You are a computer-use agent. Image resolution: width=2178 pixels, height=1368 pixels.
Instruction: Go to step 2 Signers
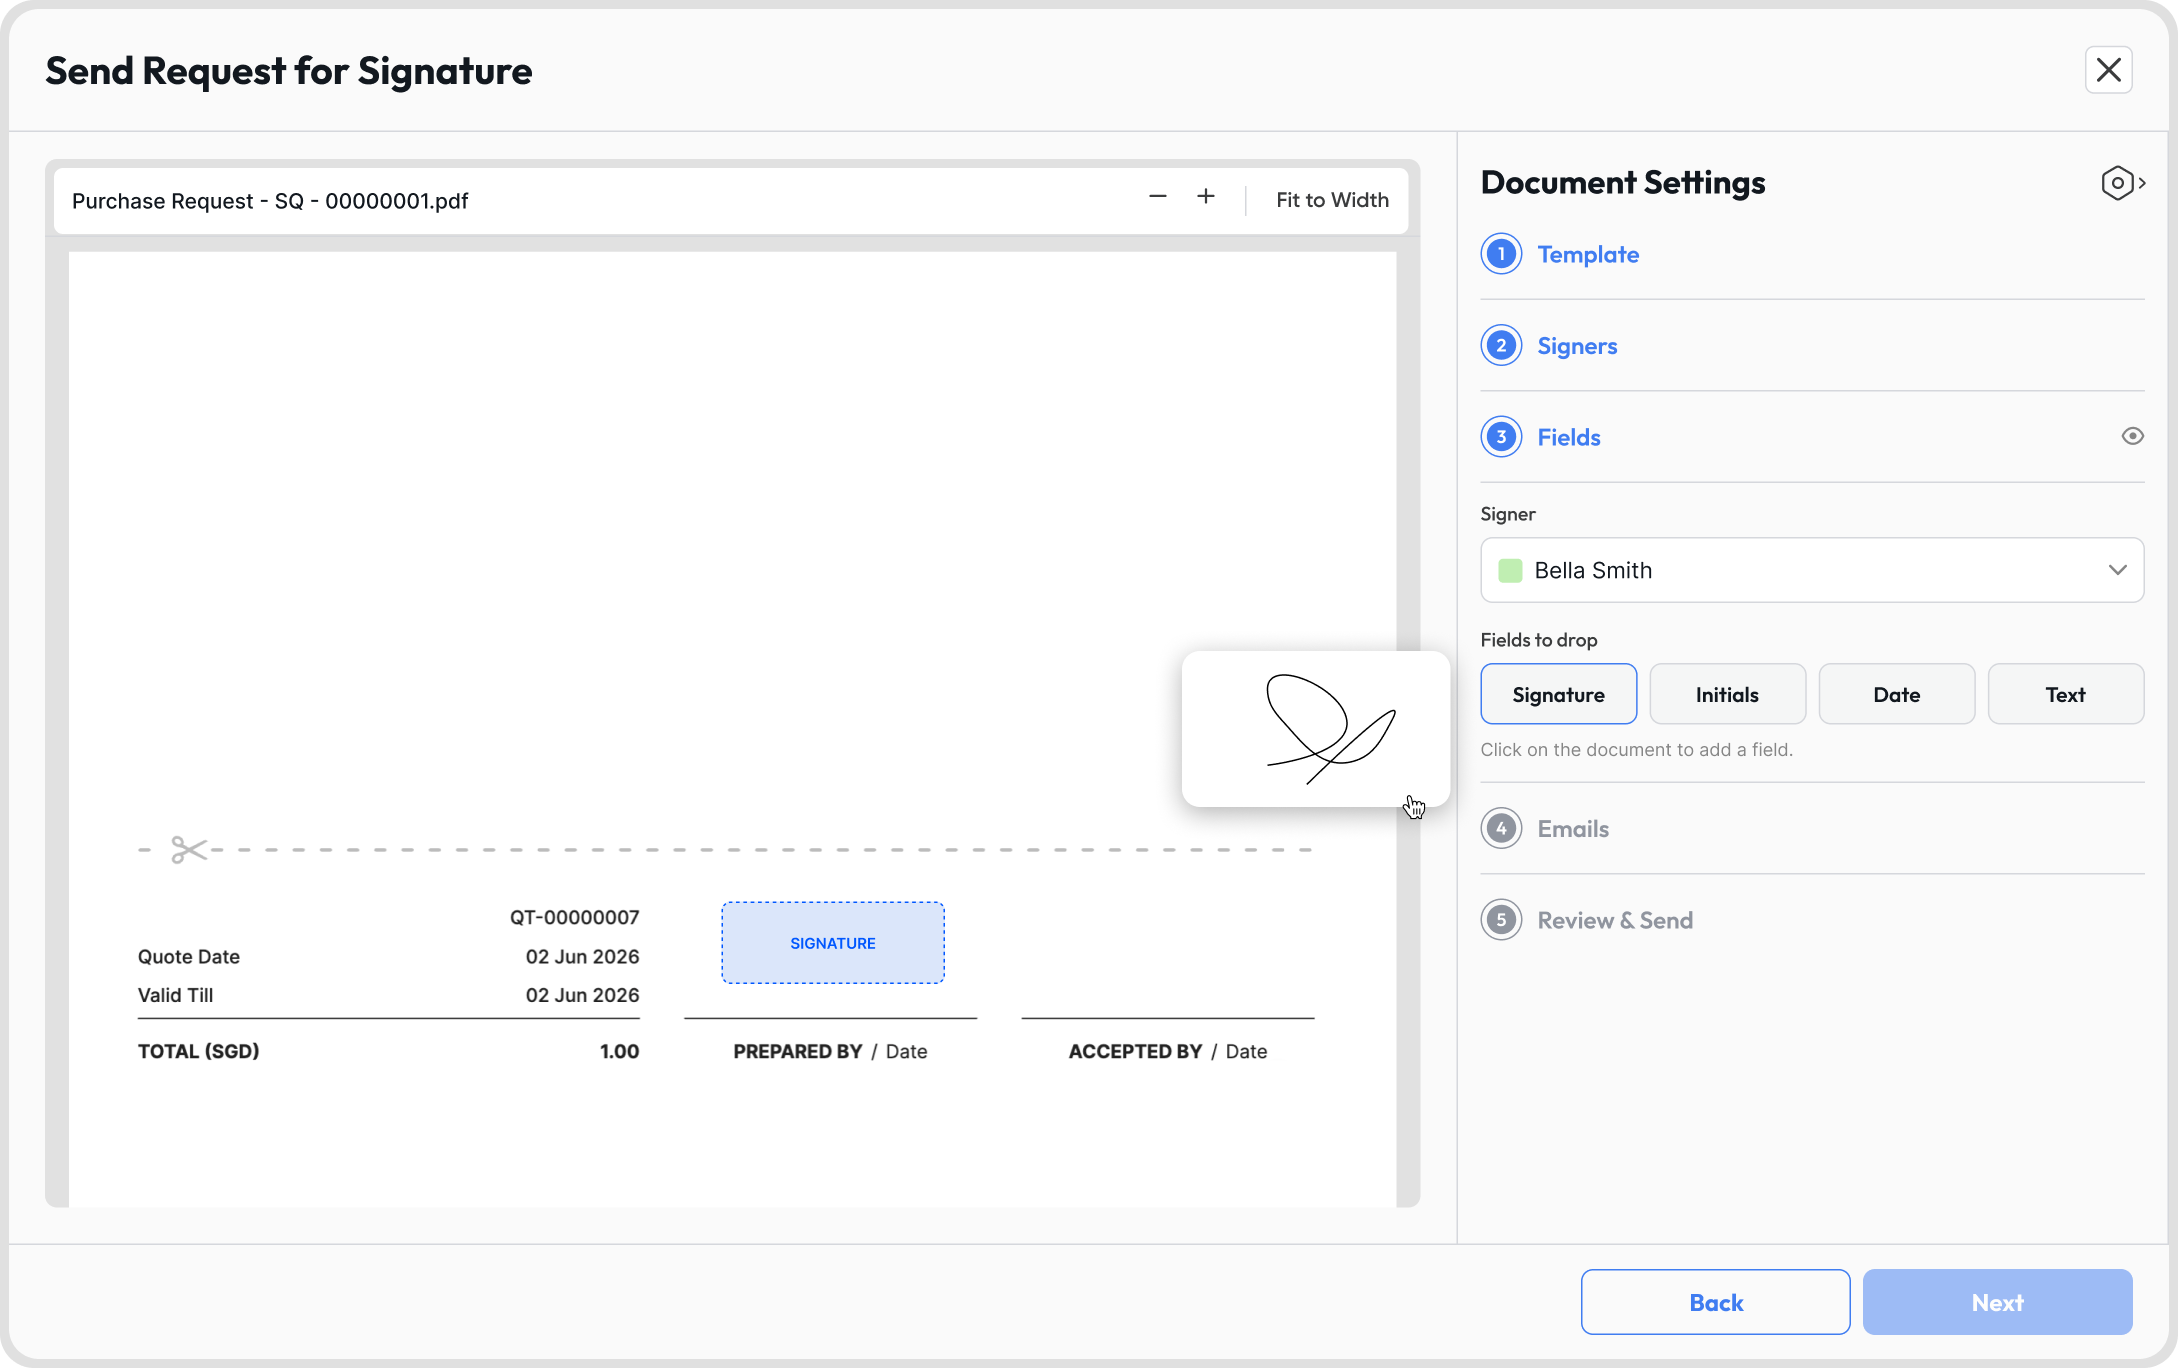click(x=1577, y=346)
